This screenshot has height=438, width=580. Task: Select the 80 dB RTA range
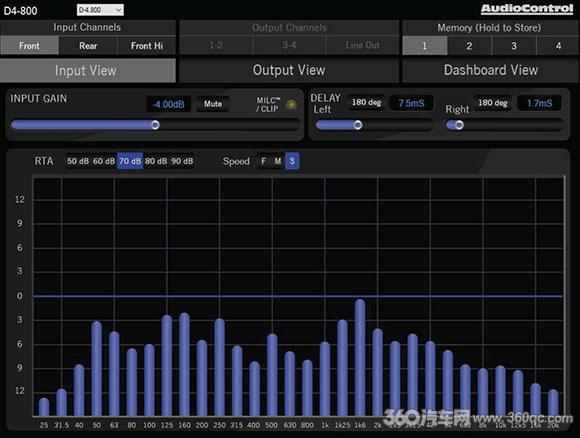[x=156, y=161]
